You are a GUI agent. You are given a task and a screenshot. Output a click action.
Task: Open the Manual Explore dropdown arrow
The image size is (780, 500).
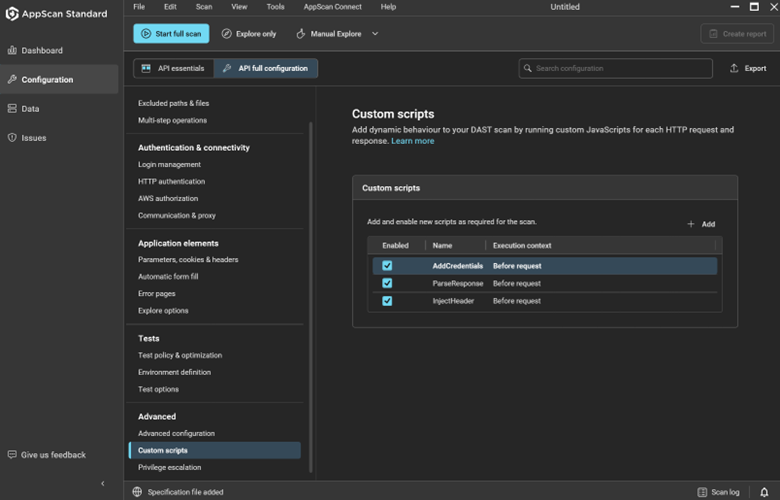375,34
